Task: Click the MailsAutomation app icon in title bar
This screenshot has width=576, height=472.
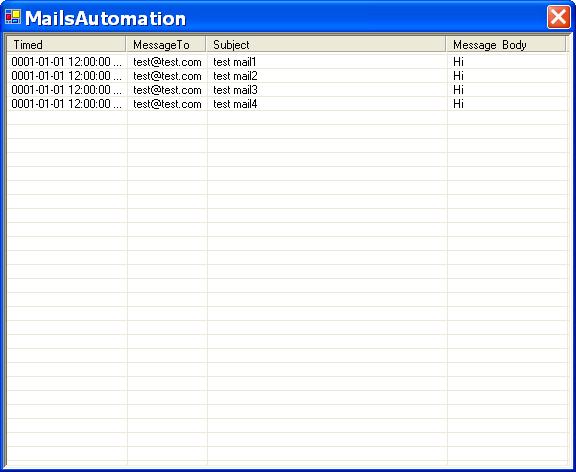Action: pyautogui.click(x=13, y=17)
